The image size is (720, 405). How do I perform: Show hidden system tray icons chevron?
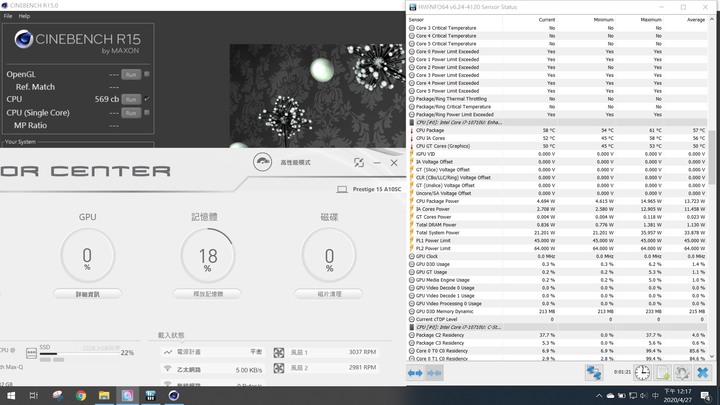pos(599,396)
